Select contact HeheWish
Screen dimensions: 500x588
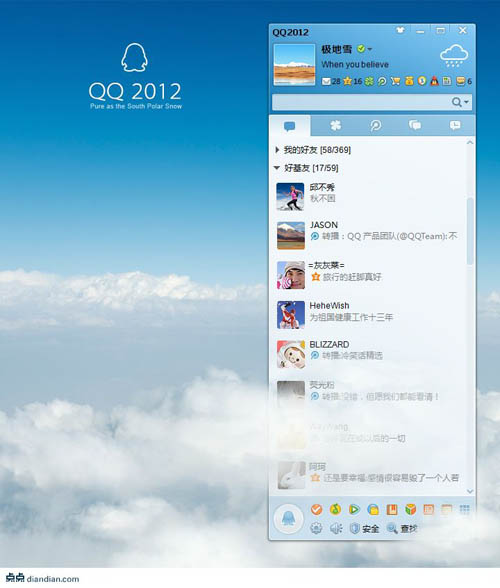click(x=369, y=315)
